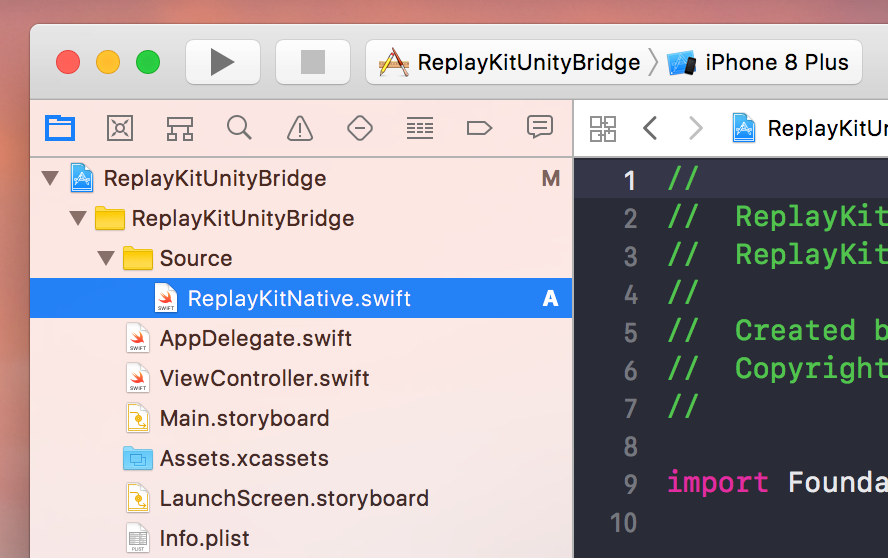The height and width of the screenshot is (558, 888).
Task: Select the ReplayKitUnityBridge scheme
Action: point(509,62)
